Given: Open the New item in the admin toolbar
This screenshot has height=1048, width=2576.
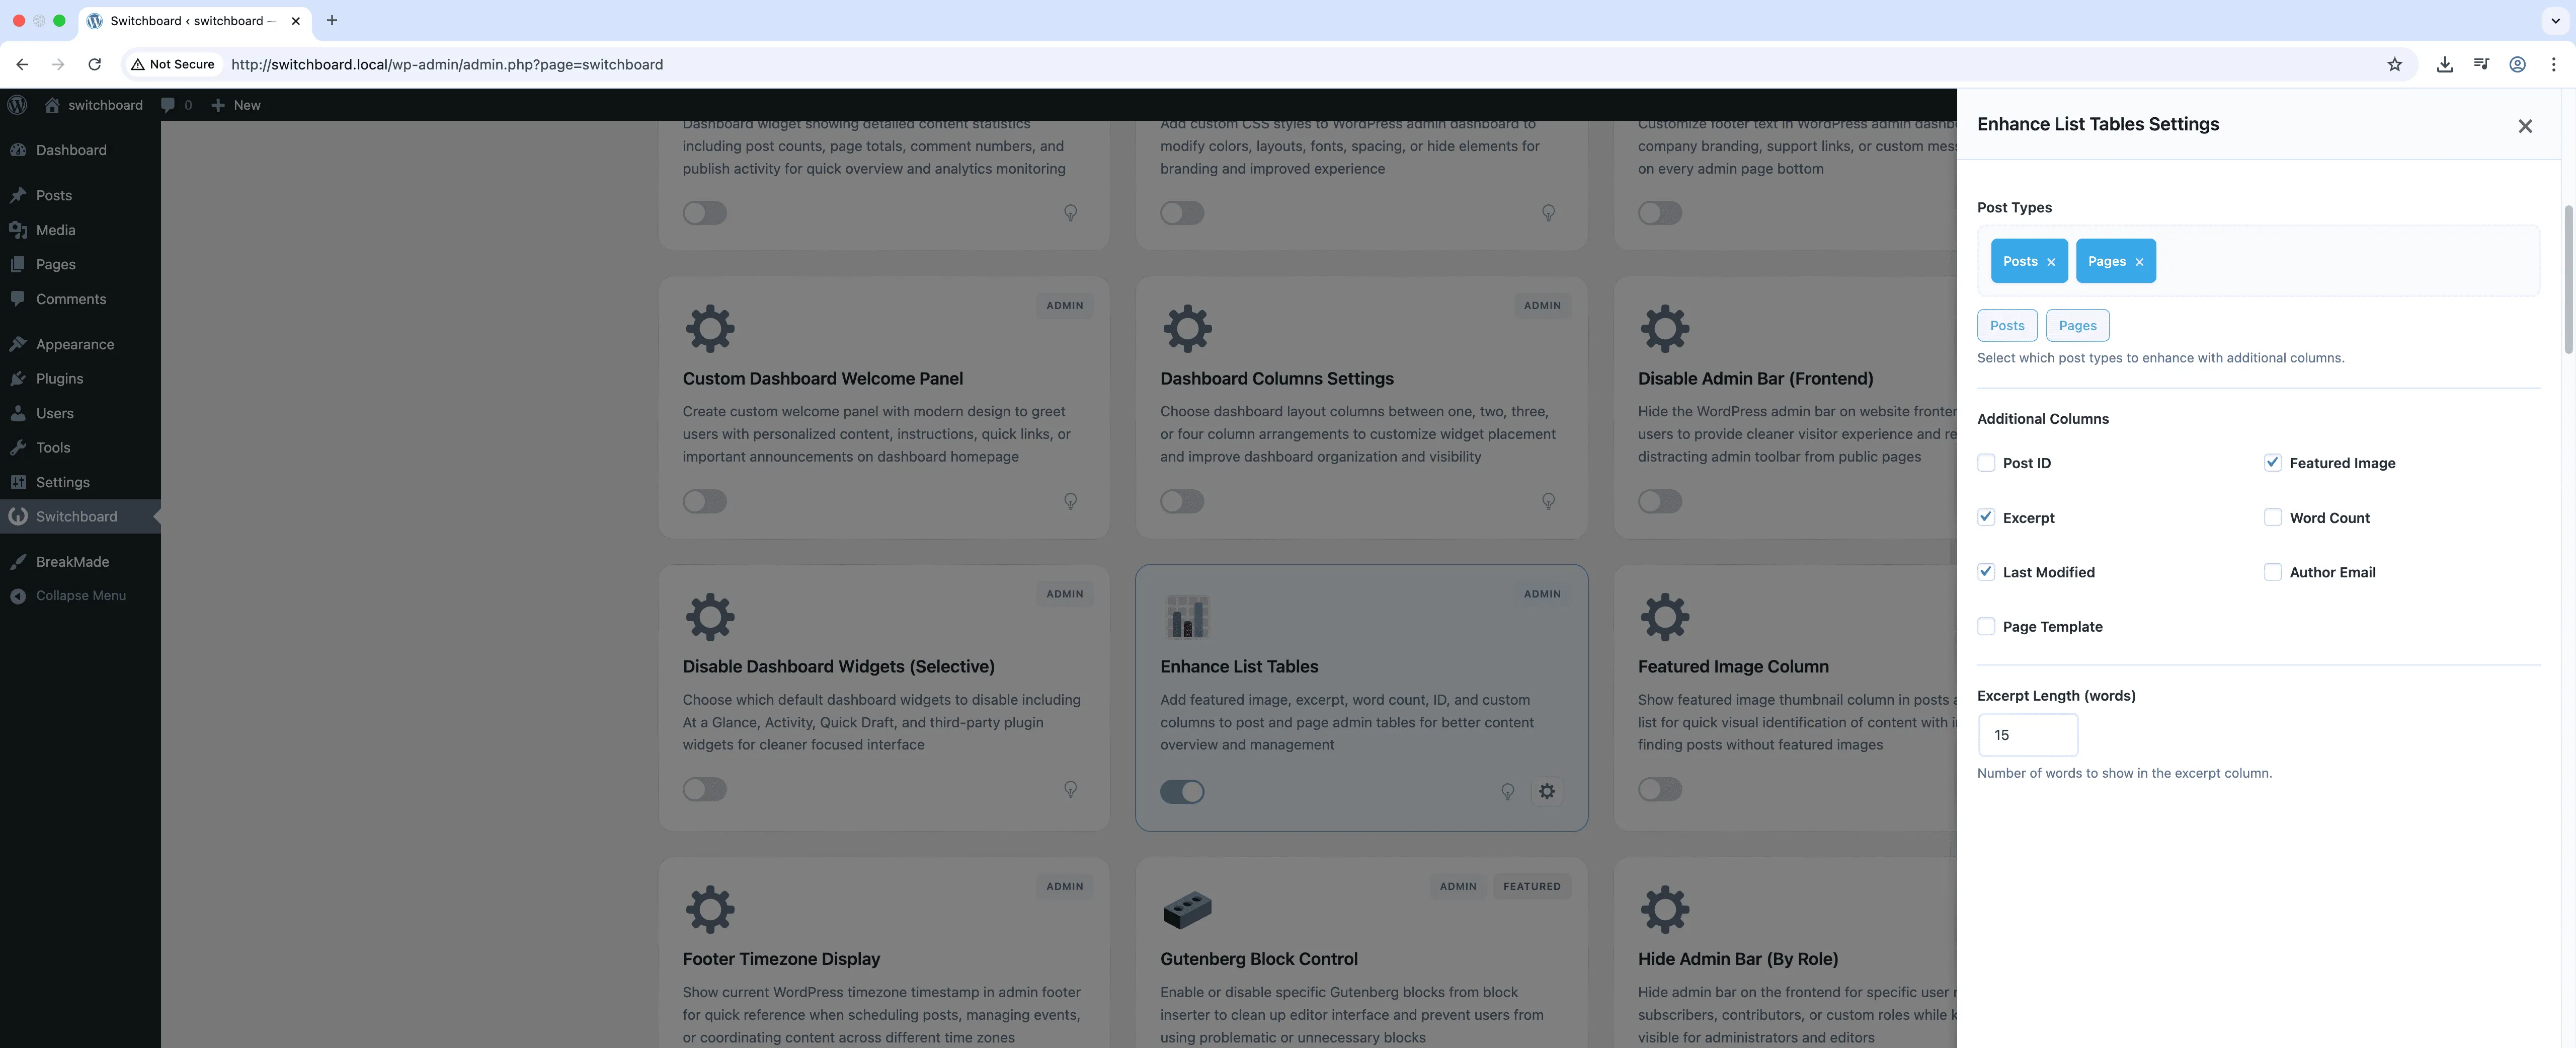Looking at the screenshot, I should (235, 105).
